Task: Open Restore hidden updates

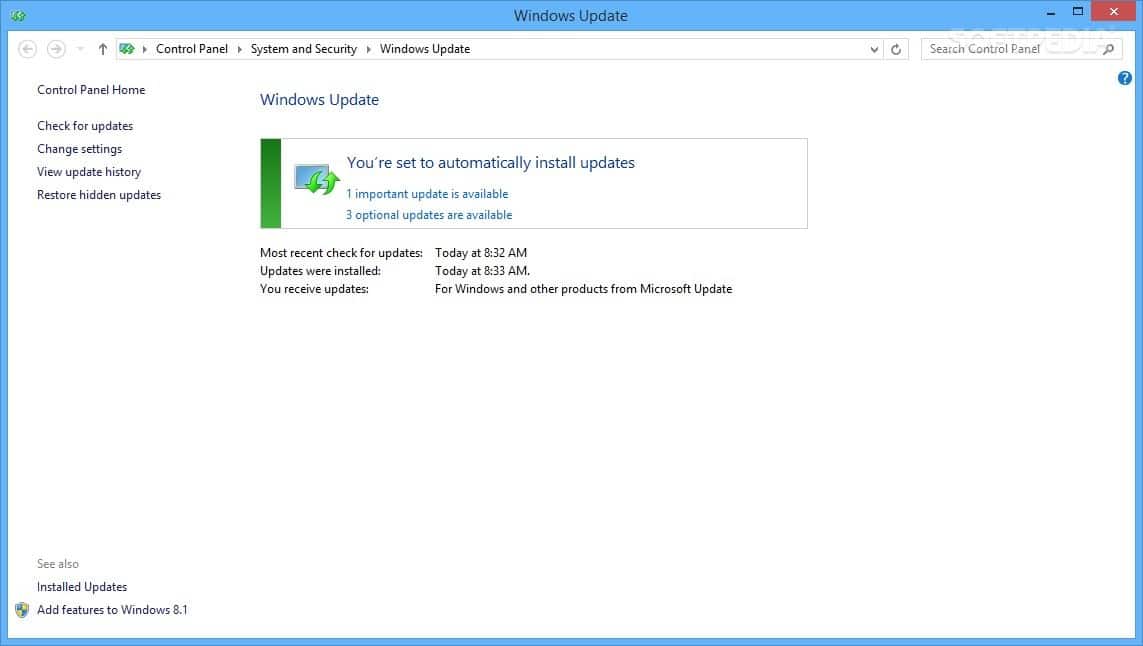Action: pos(99,195)
